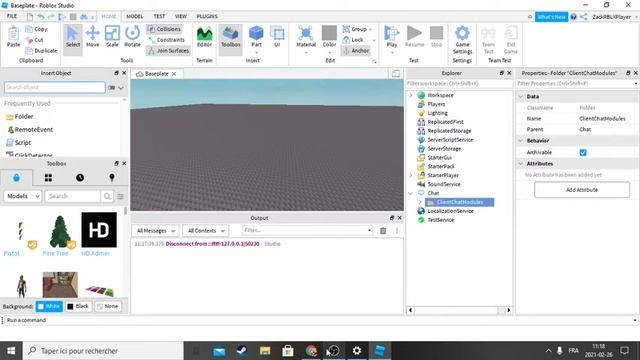640x360 pixels.
Task: Insert a RemoteEvent object
Action: pos(30,130)
